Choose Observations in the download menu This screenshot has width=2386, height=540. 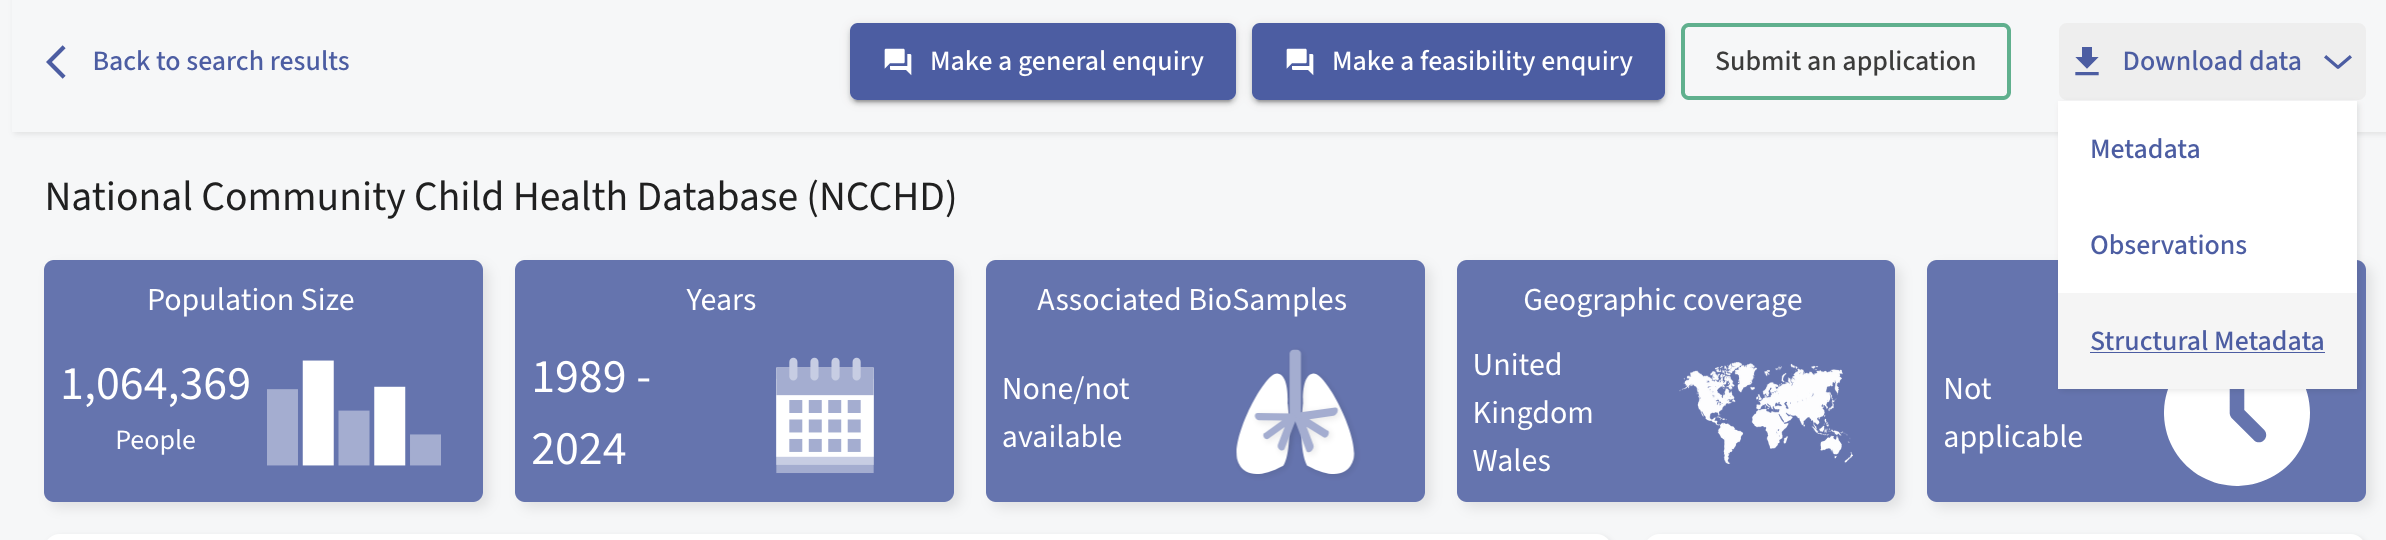[2168, 245]
